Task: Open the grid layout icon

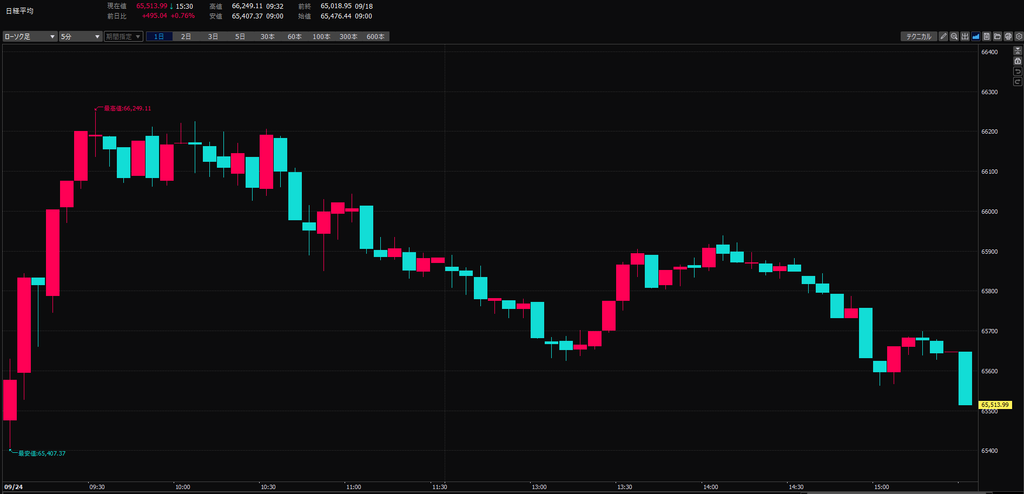Action: click(965, 37)
